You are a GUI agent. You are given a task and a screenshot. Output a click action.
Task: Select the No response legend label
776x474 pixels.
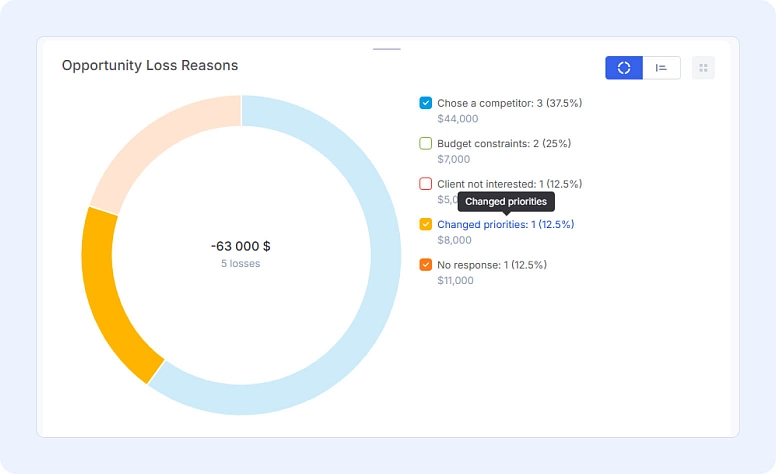point(491,265)
